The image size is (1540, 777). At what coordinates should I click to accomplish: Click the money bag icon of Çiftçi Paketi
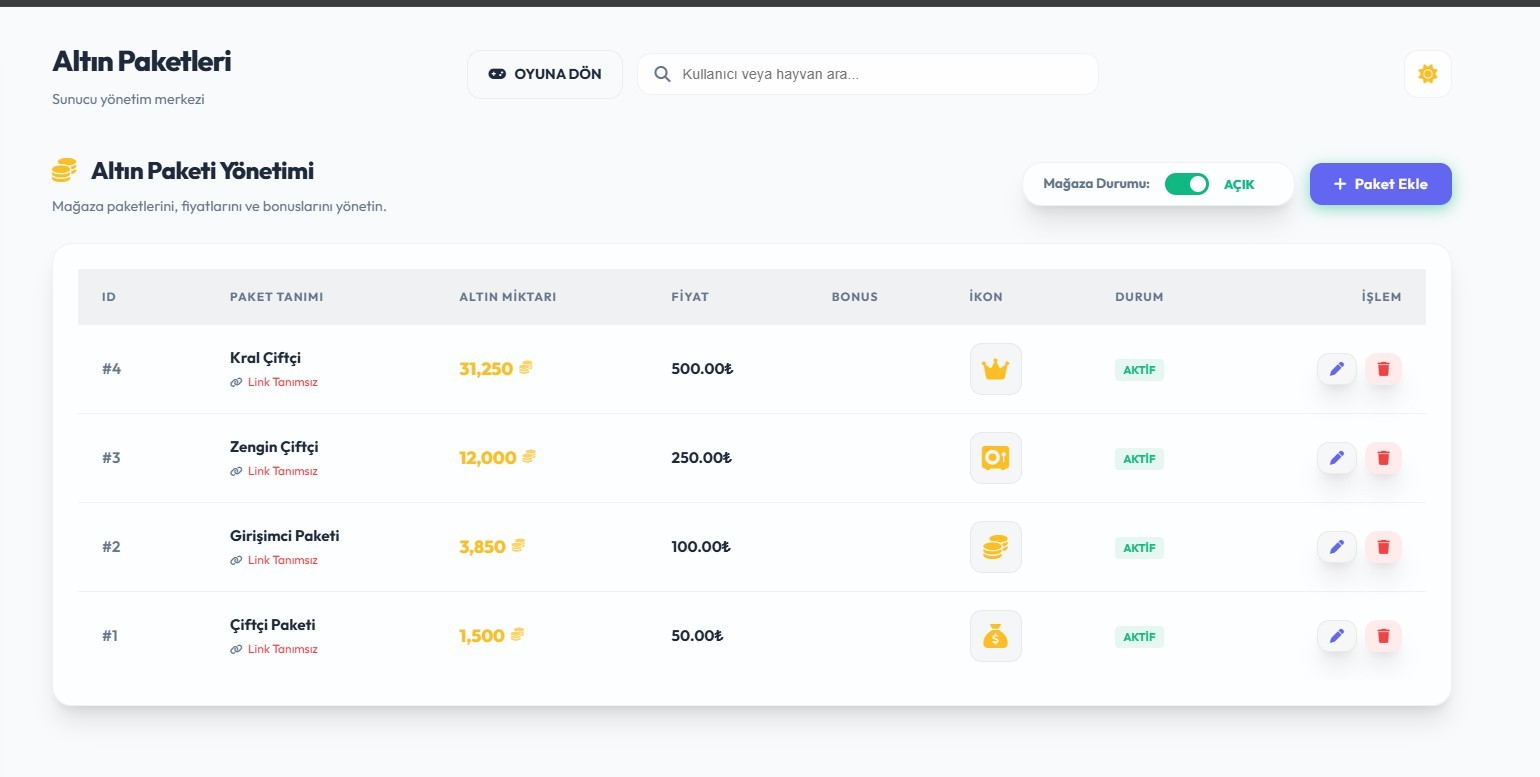pyautogui.click(x=995, y=636)
